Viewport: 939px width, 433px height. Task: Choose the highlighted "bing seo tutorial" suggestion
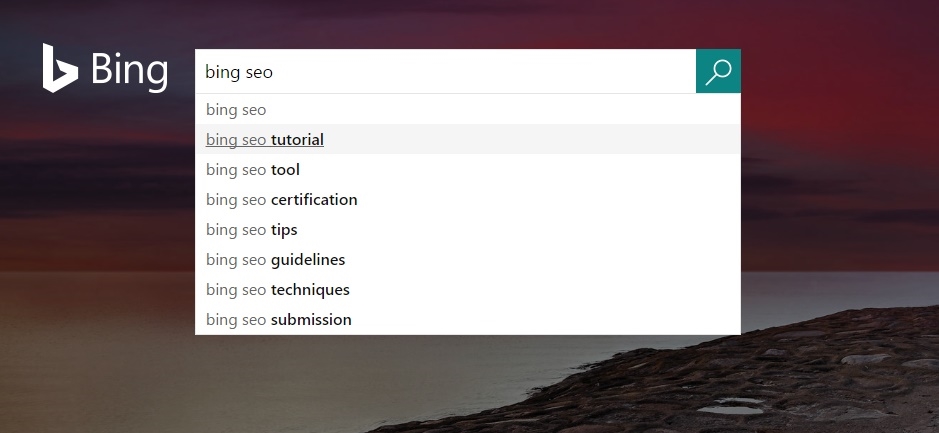(x=468, y=140)
